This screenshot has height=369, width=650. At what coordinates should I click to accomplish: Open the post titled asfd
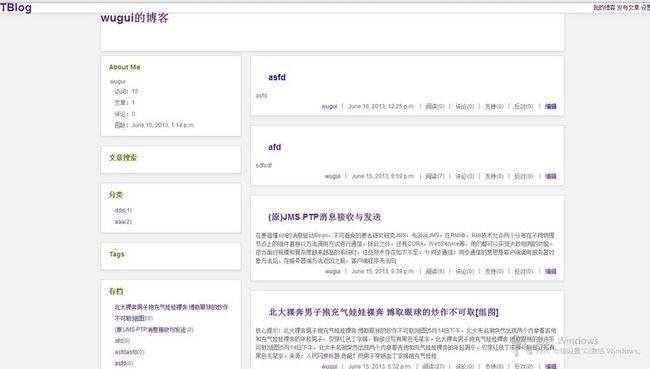(277, 77)
